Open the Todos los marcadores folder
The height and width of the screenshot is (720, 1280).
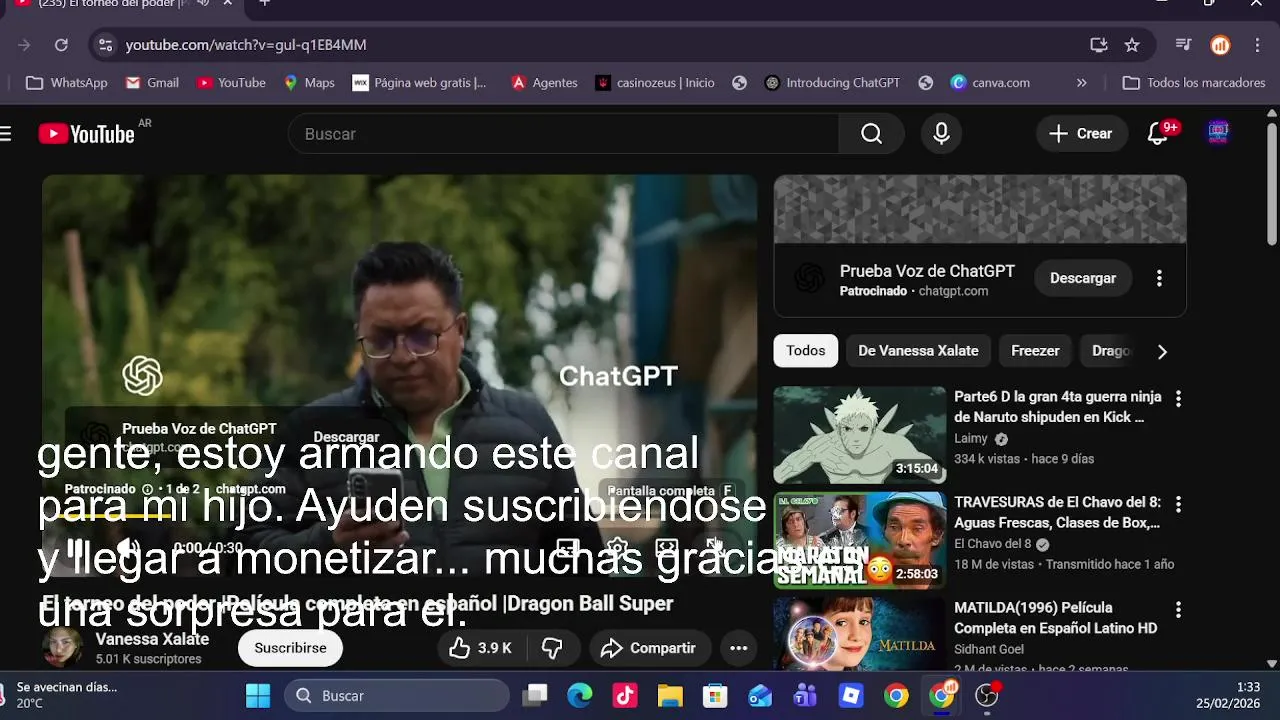coord(1194,83)
